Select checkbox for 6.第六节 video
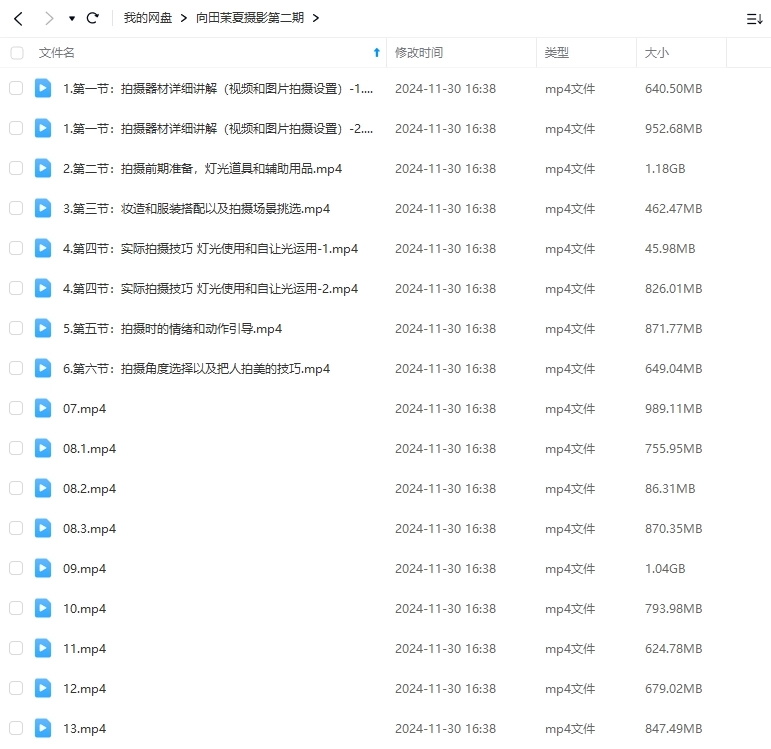771x749 pixels. pos(16,368)
